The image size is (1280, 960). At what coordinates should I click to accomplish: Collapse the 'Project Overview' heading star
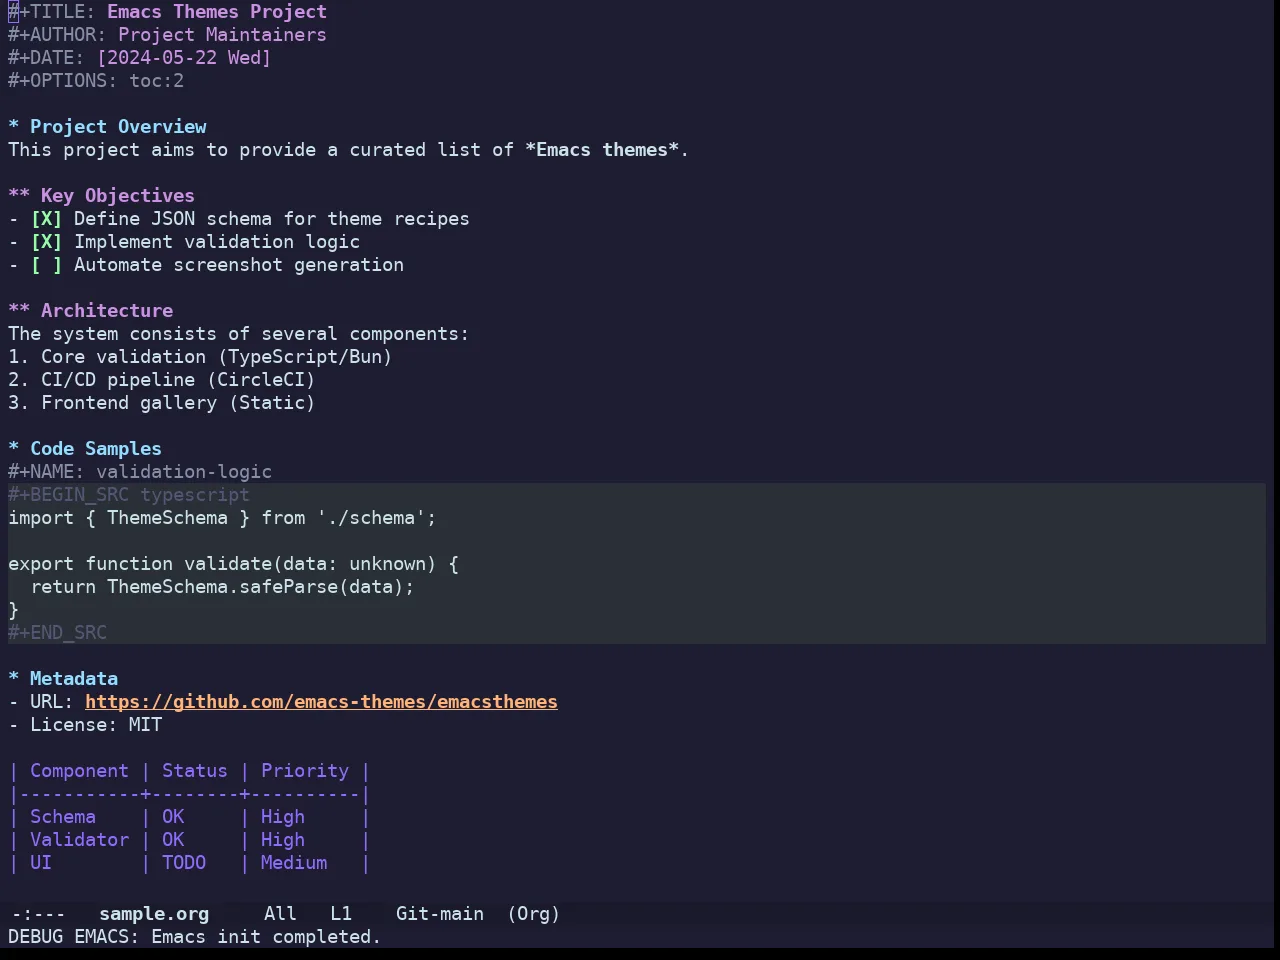click(14, 127)
